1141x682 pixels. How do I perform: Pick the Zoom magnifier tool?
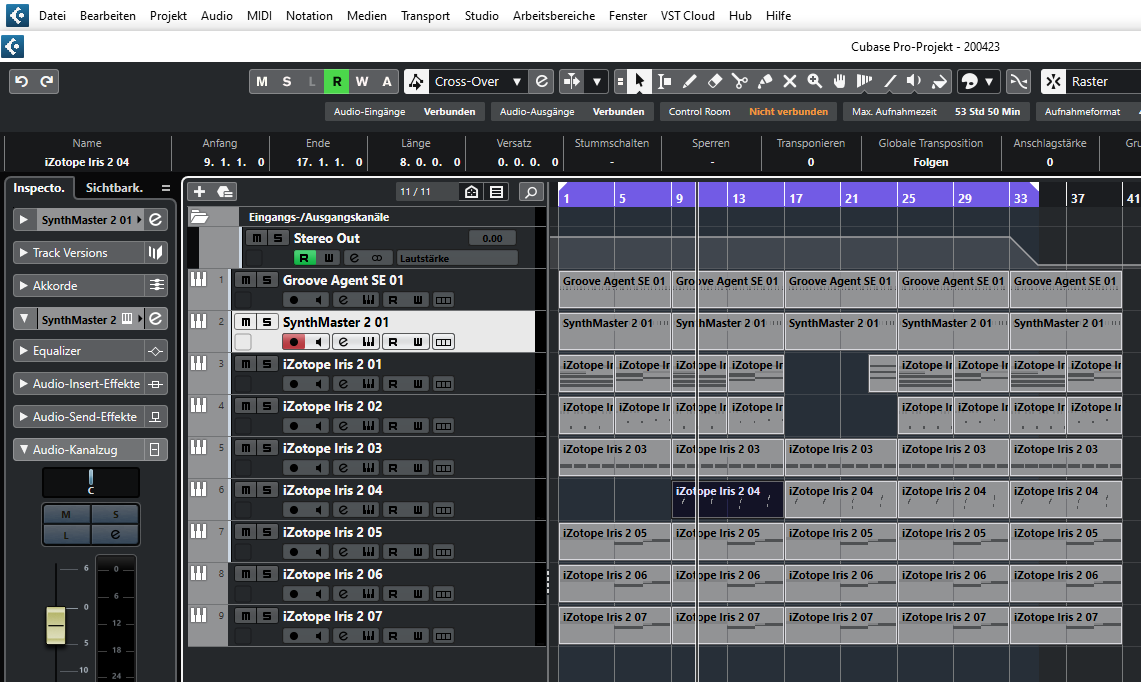(x=815, y=81)
